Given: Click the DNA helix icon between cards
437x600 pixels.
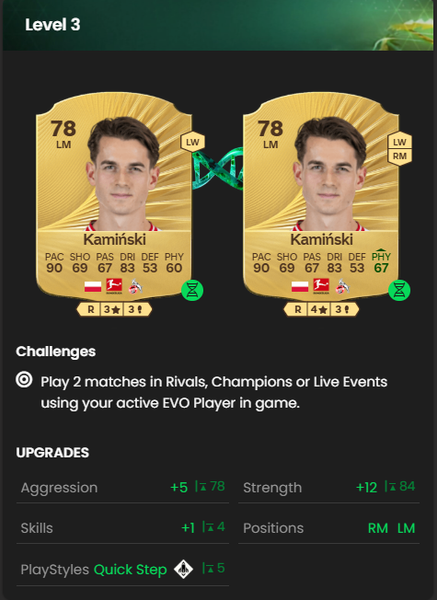Looking at the screenshot, I should pos(218,169).
